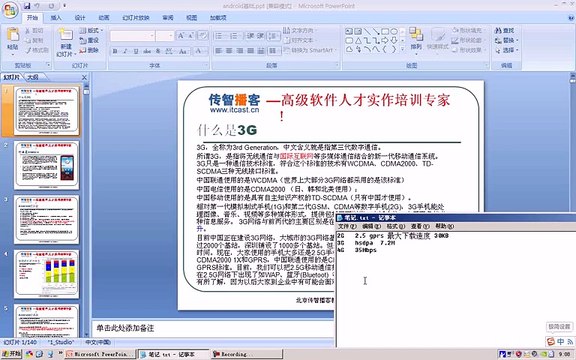The height and width of the screenshot is (360, 576).
Task: Open 格式 menu in Notepad
Action: 396,226
